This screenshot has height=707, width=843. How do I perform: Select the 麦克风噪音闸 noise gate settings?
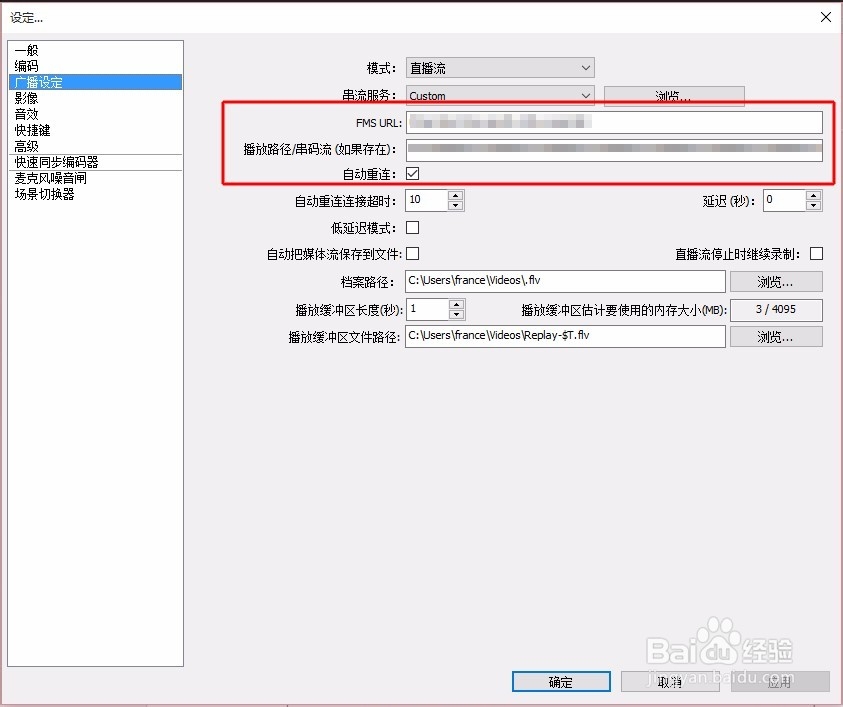[50, 178]
